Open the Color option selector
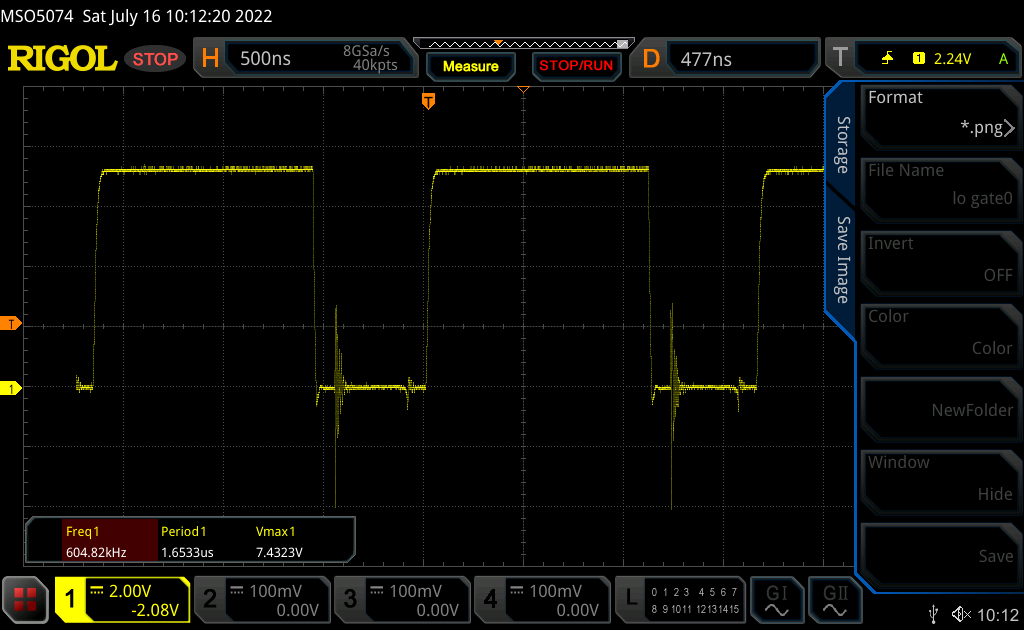This screenshot has height=630, width=1024. pos(940,333)
